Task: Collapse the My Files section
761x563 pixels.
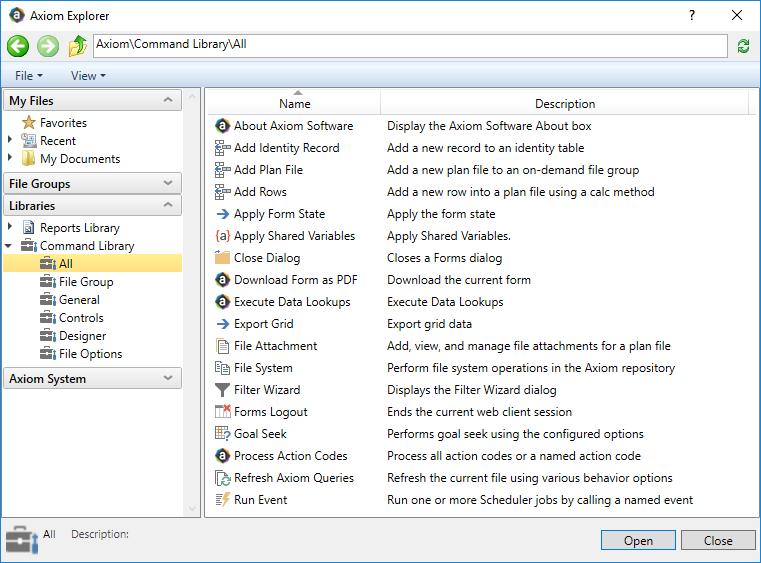Action: coord(169,101)
